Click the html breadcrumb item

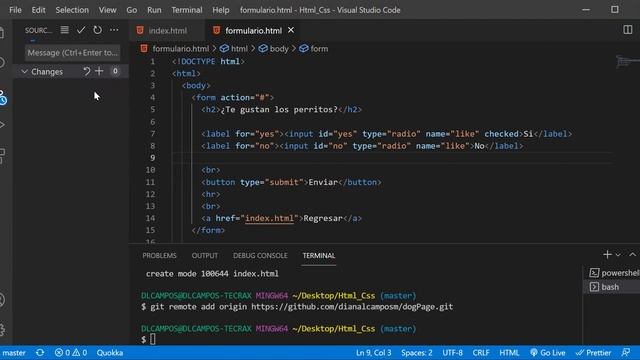coord(239,49)
